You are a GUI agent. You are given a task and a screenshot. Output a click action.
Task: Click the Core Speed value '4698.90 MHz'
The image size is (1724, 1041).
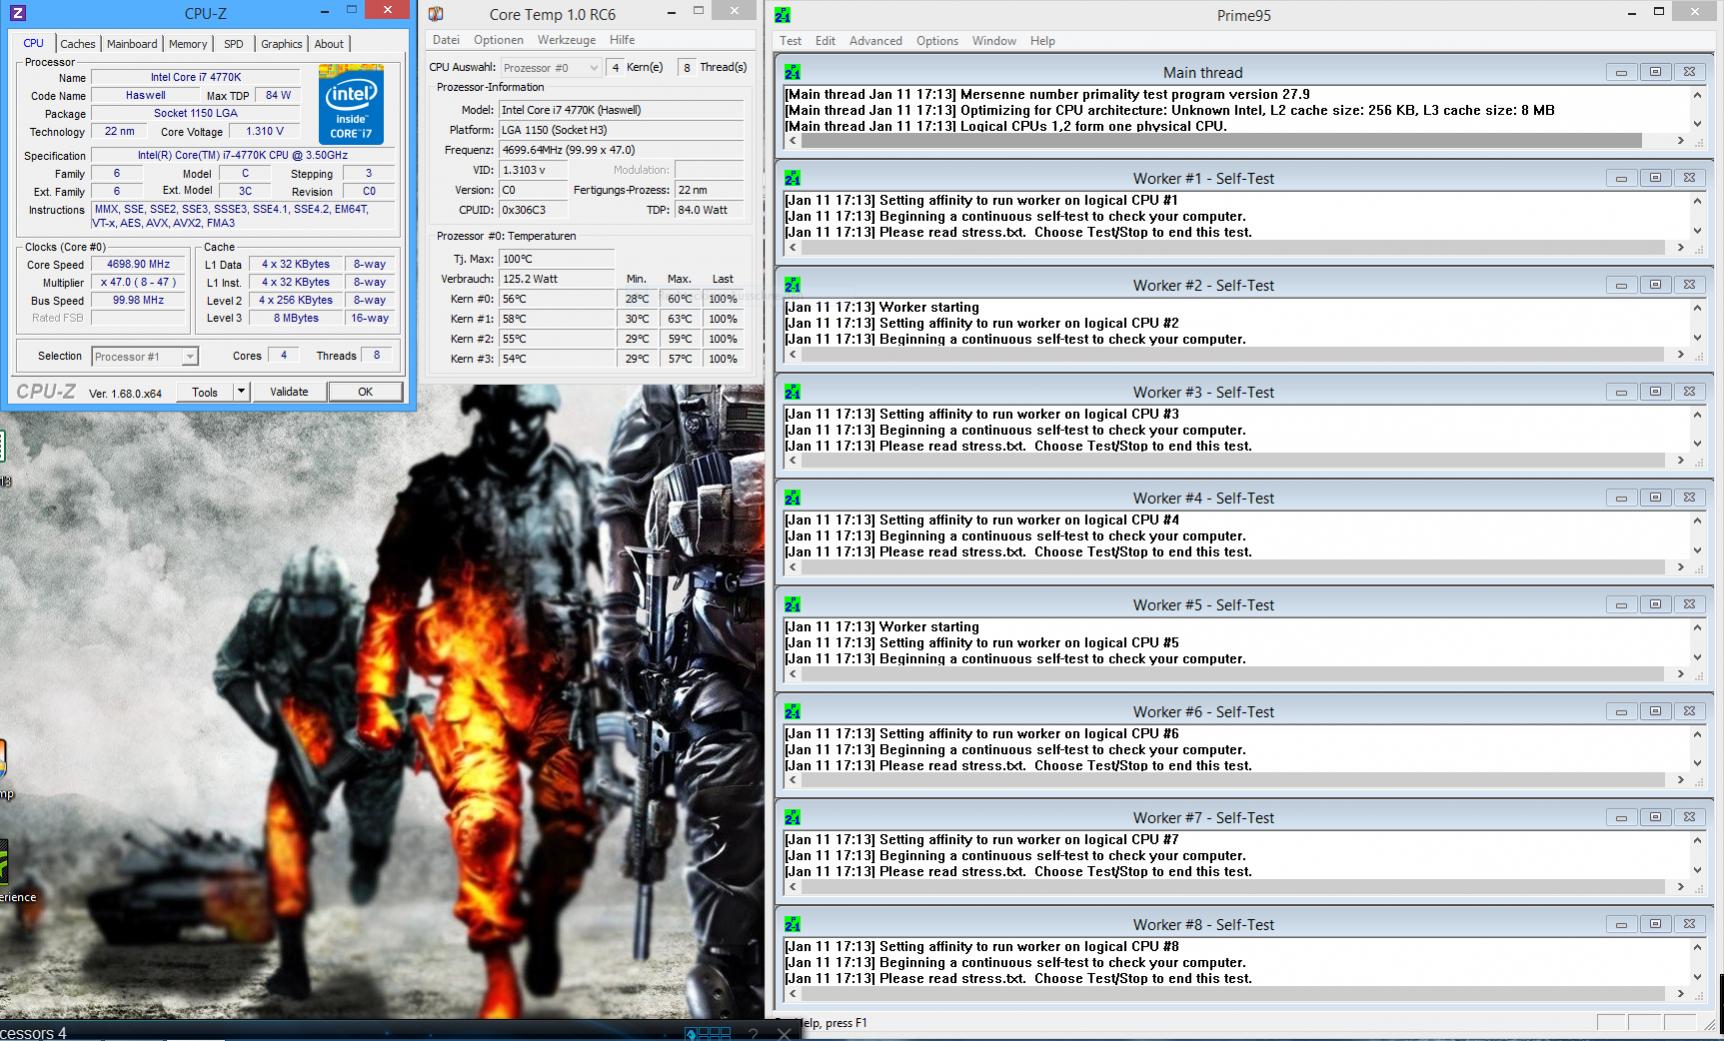pyautogui.click(x=139, y=264)
